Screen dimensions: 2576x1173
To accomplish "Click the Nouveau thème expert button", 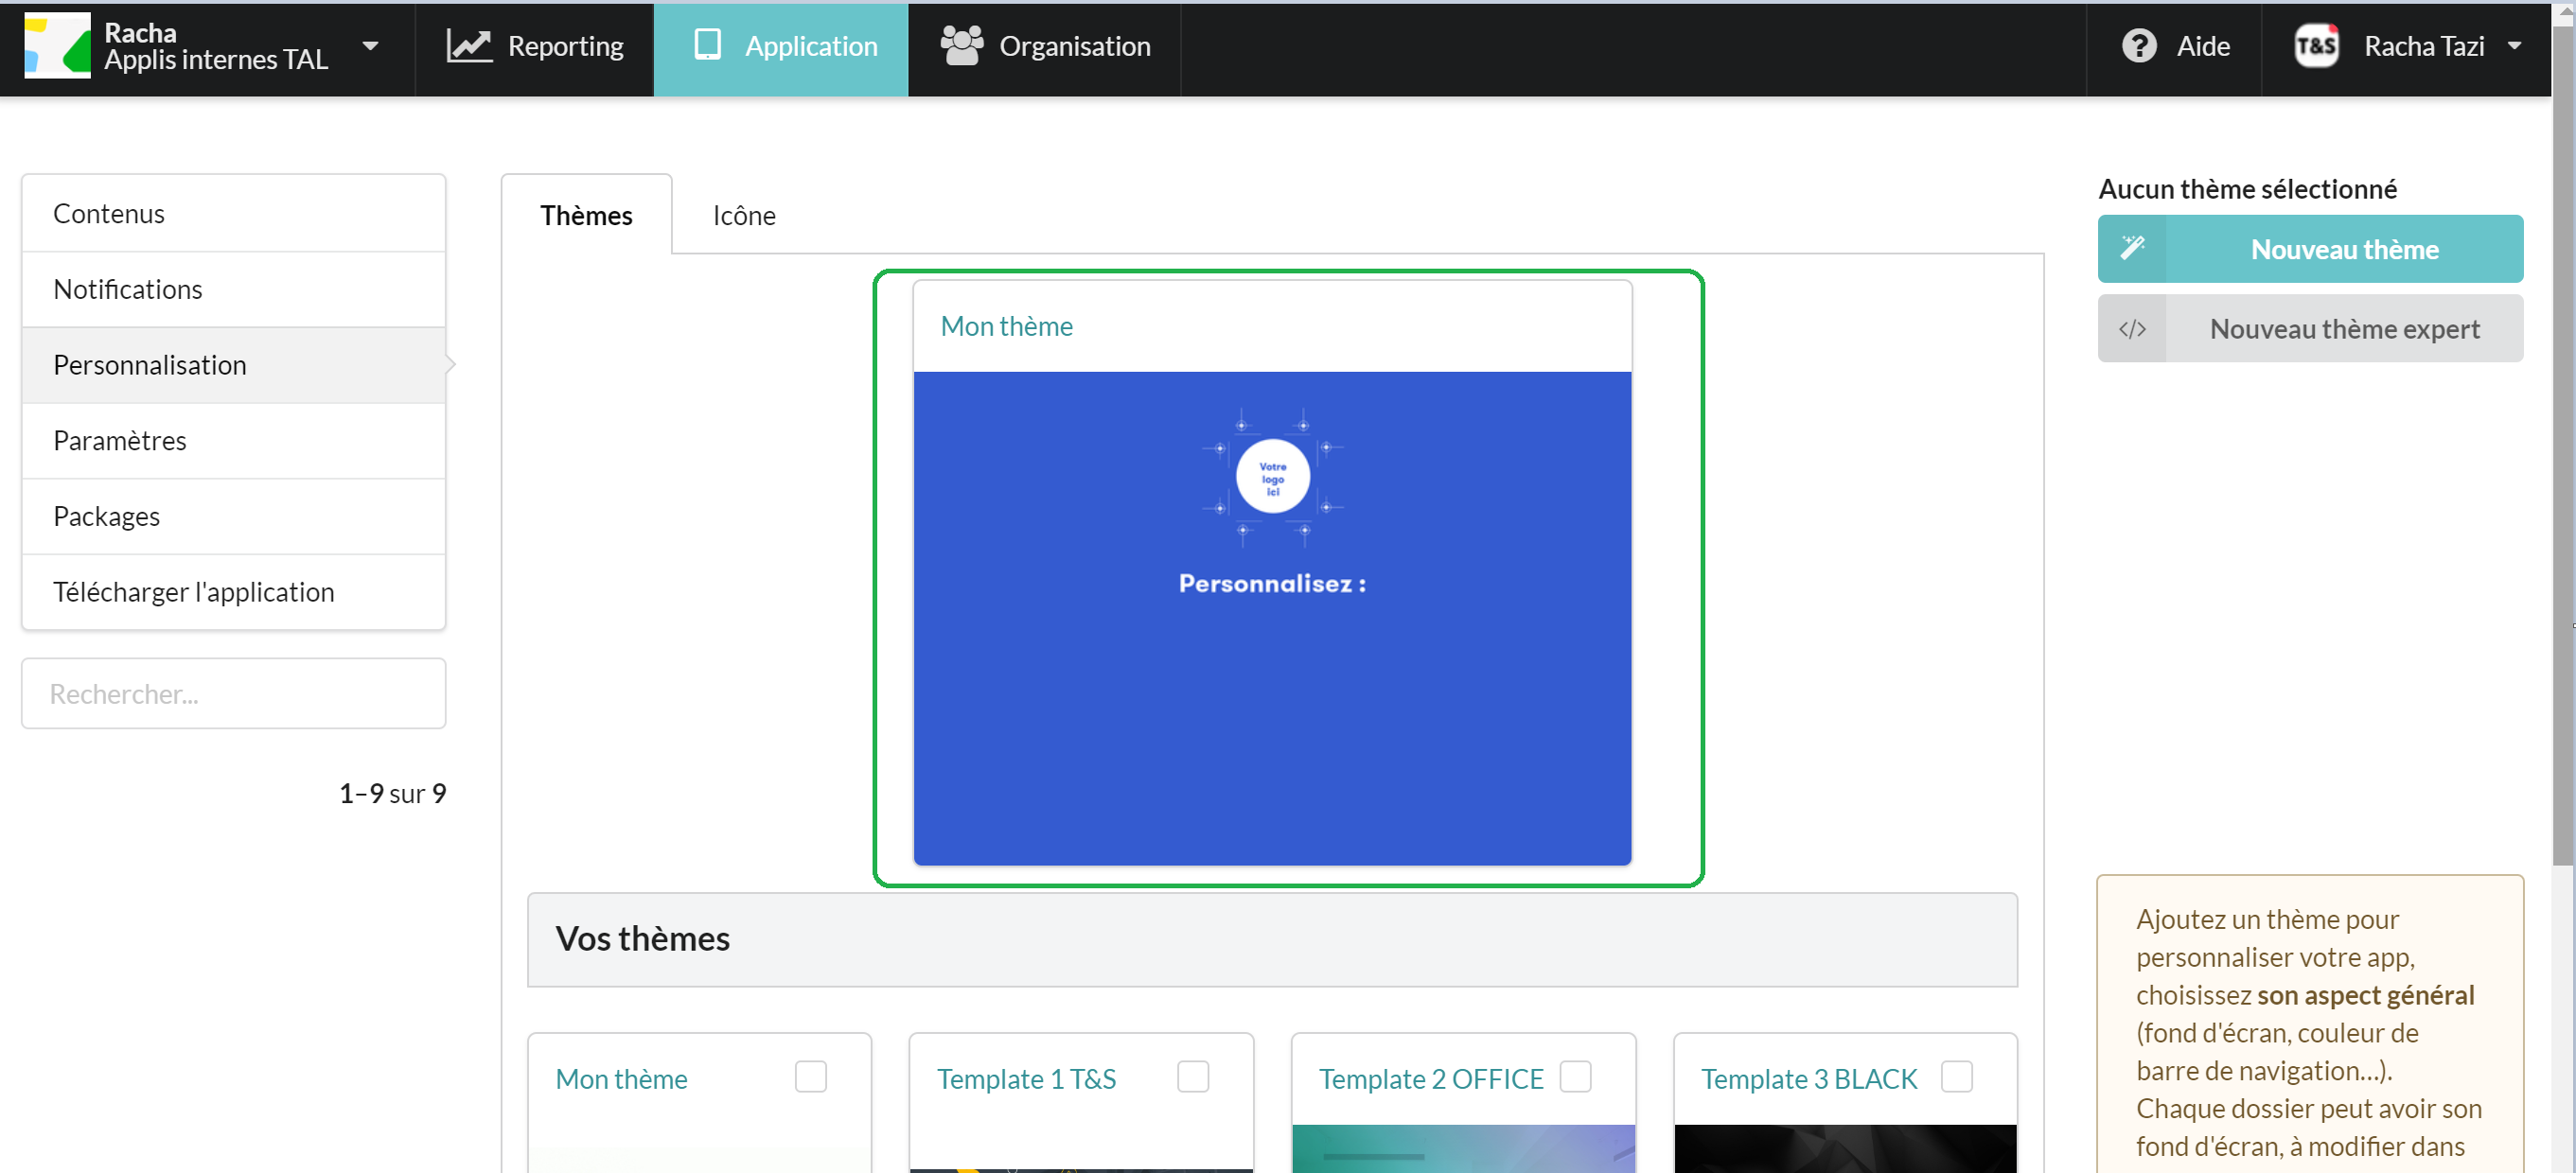I will coord(2310,328).
